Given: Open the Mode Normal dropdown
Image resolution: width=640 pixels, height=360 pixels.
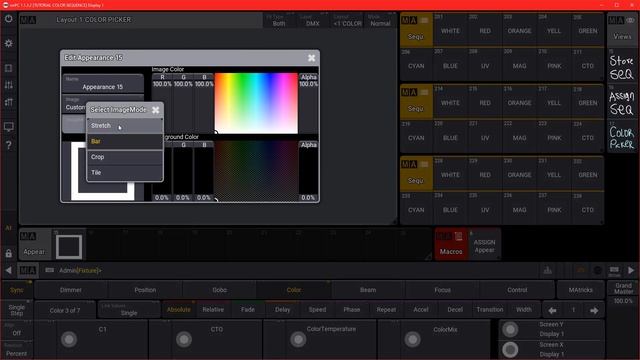Looking at the screenshot, I should point(380,20).
